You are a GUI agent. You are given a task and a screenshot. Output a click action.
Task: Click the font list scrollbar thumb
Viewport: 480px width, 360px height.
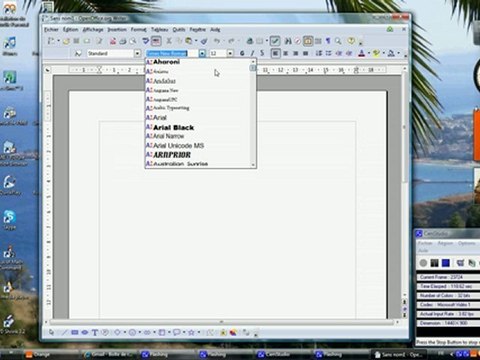click(x=253, y=68)
